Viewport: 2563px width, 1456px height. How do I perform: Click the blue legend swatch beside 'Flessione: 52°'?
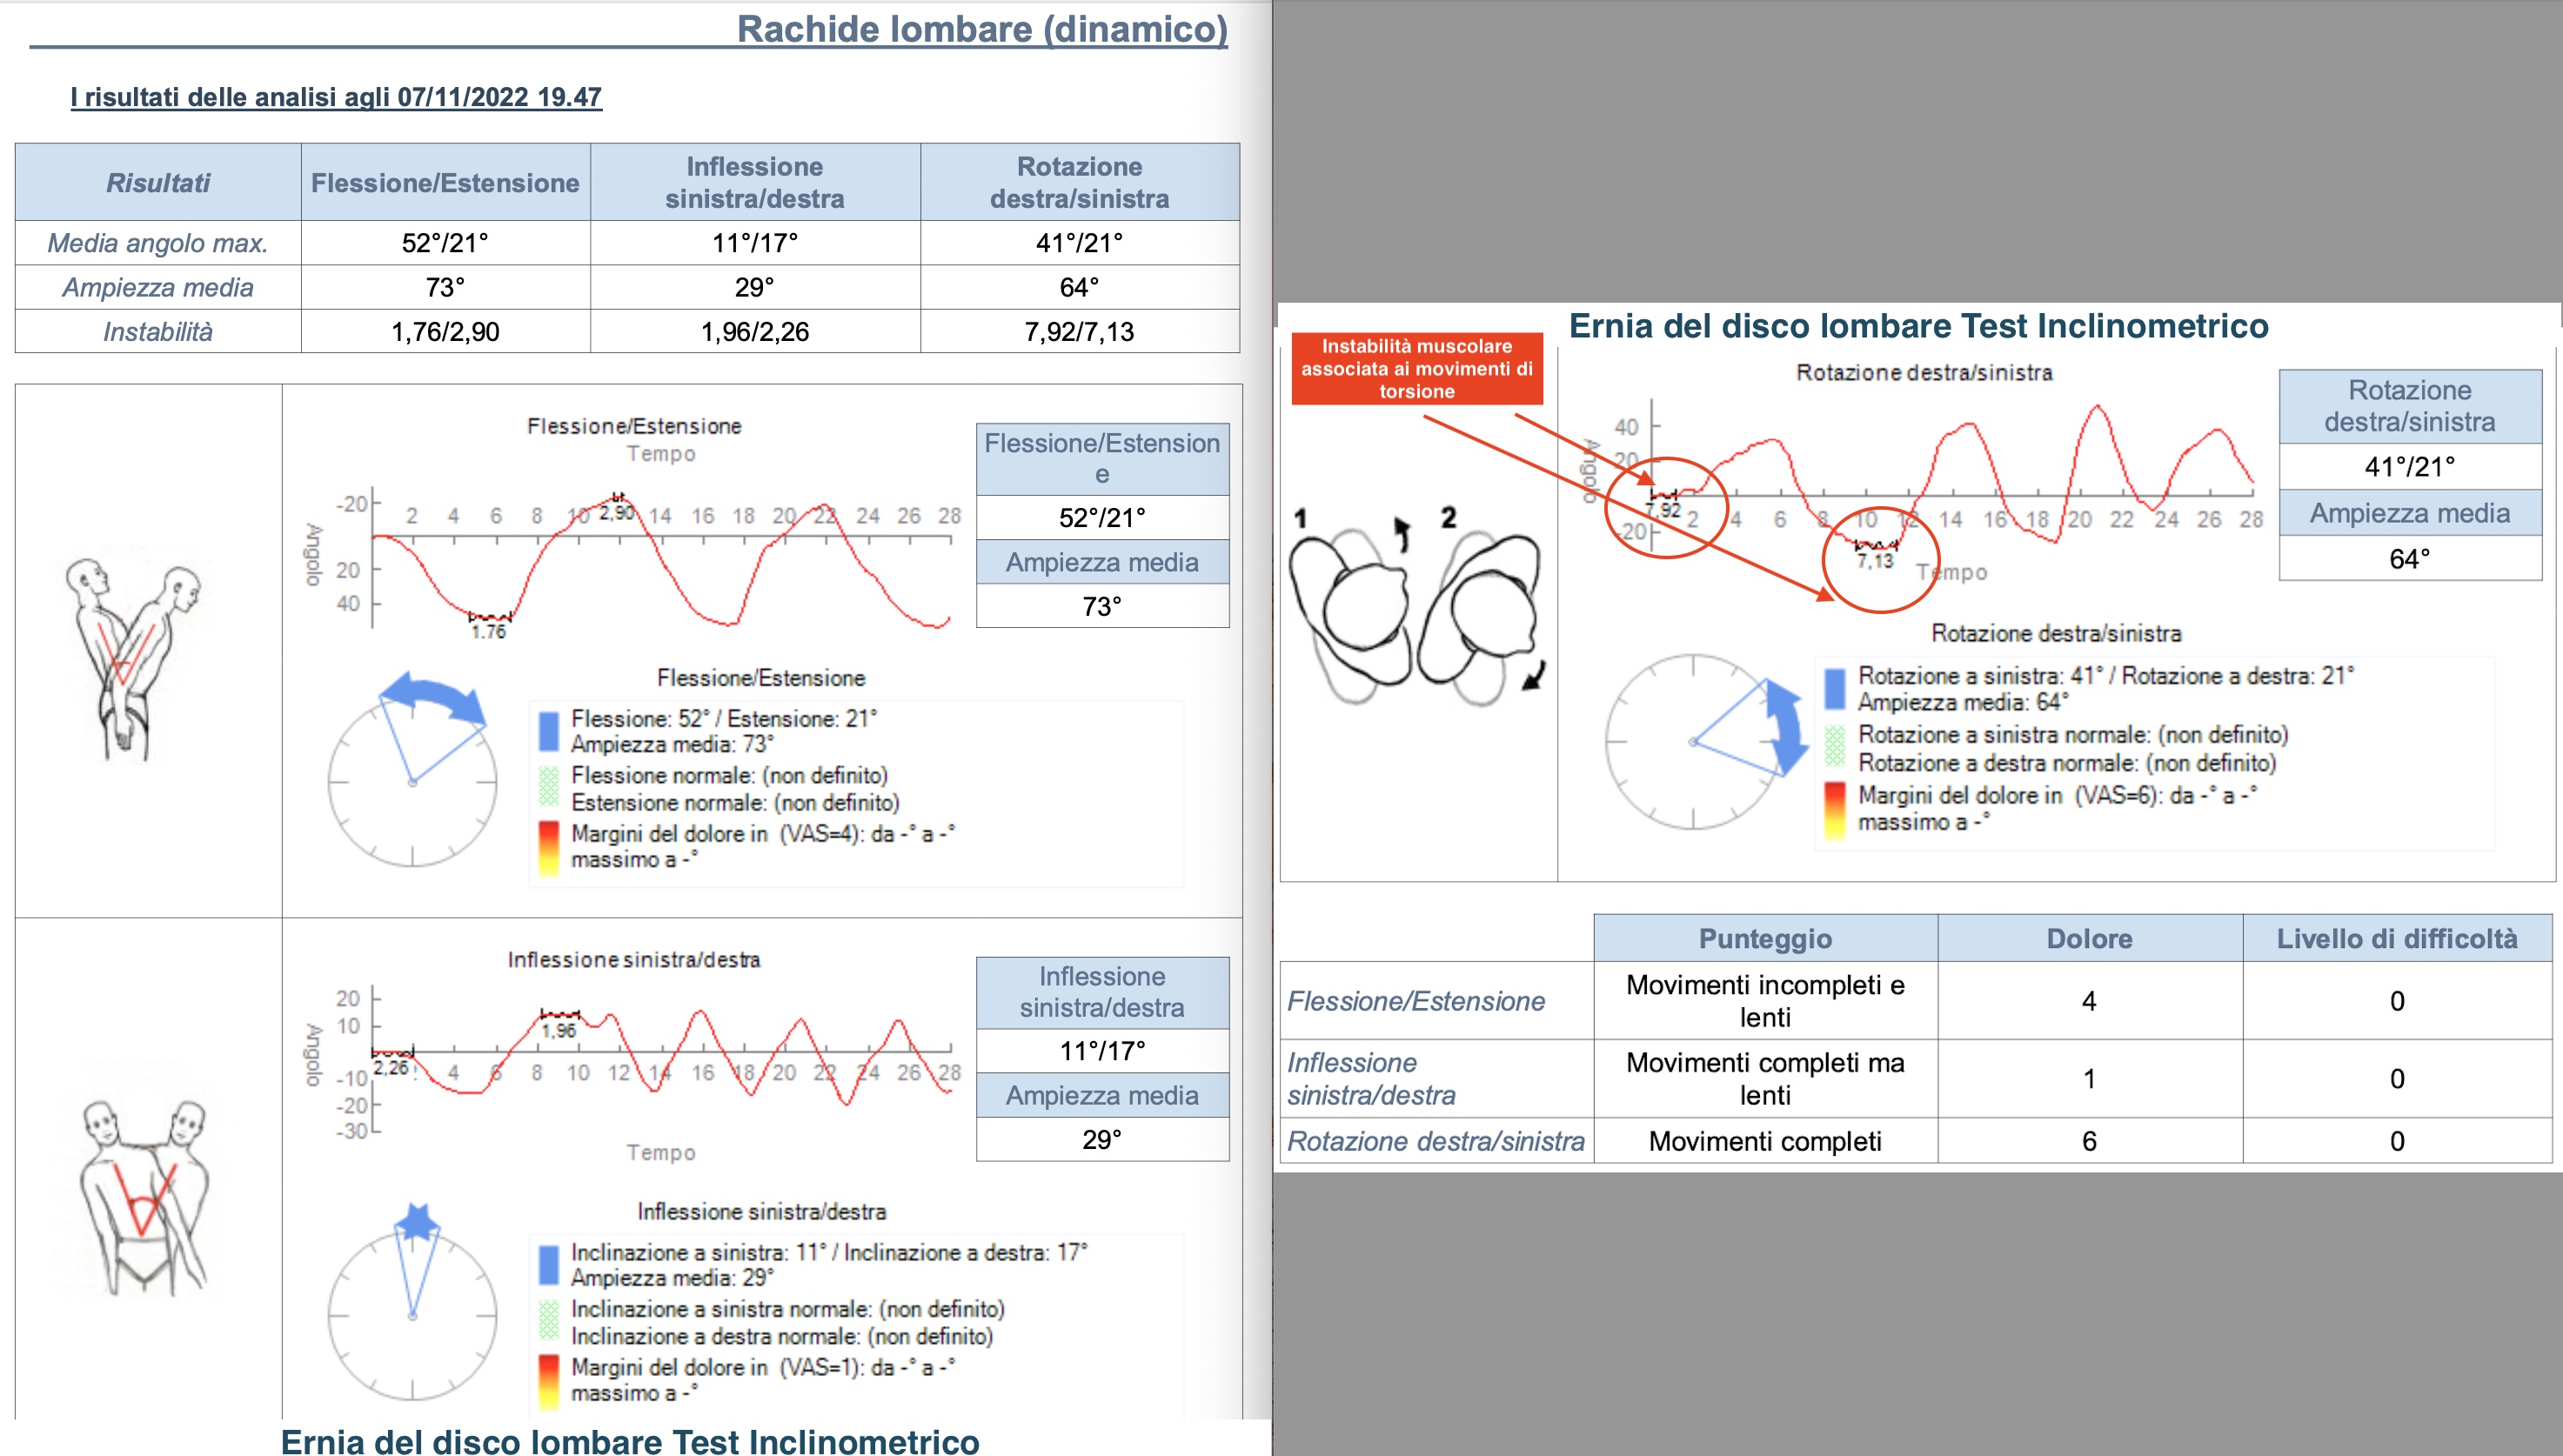coord(548,731)
